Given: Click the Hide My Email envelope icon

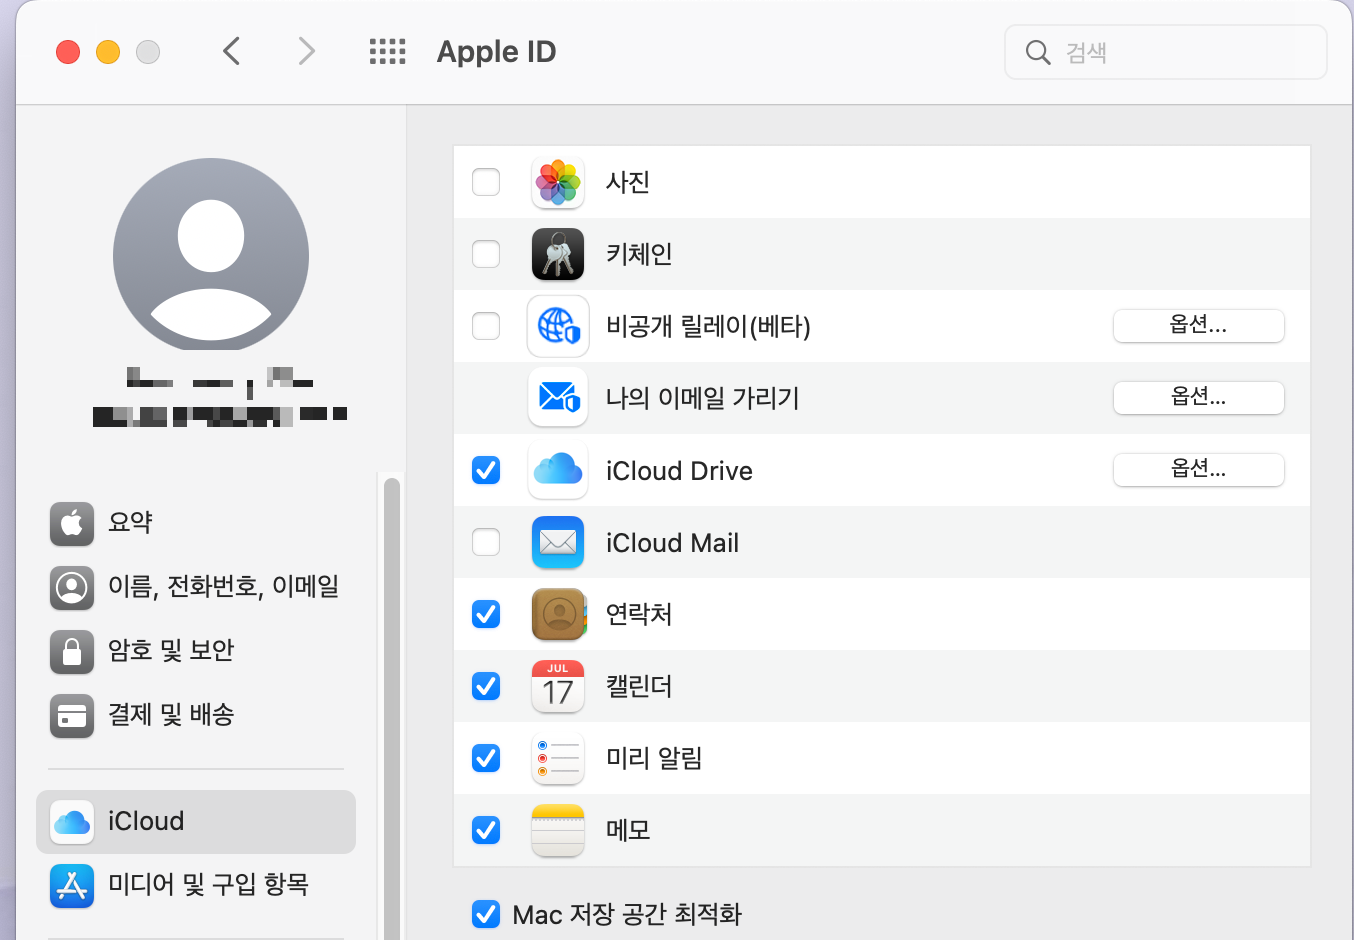Looking at the screenshot, I should 558,398.
